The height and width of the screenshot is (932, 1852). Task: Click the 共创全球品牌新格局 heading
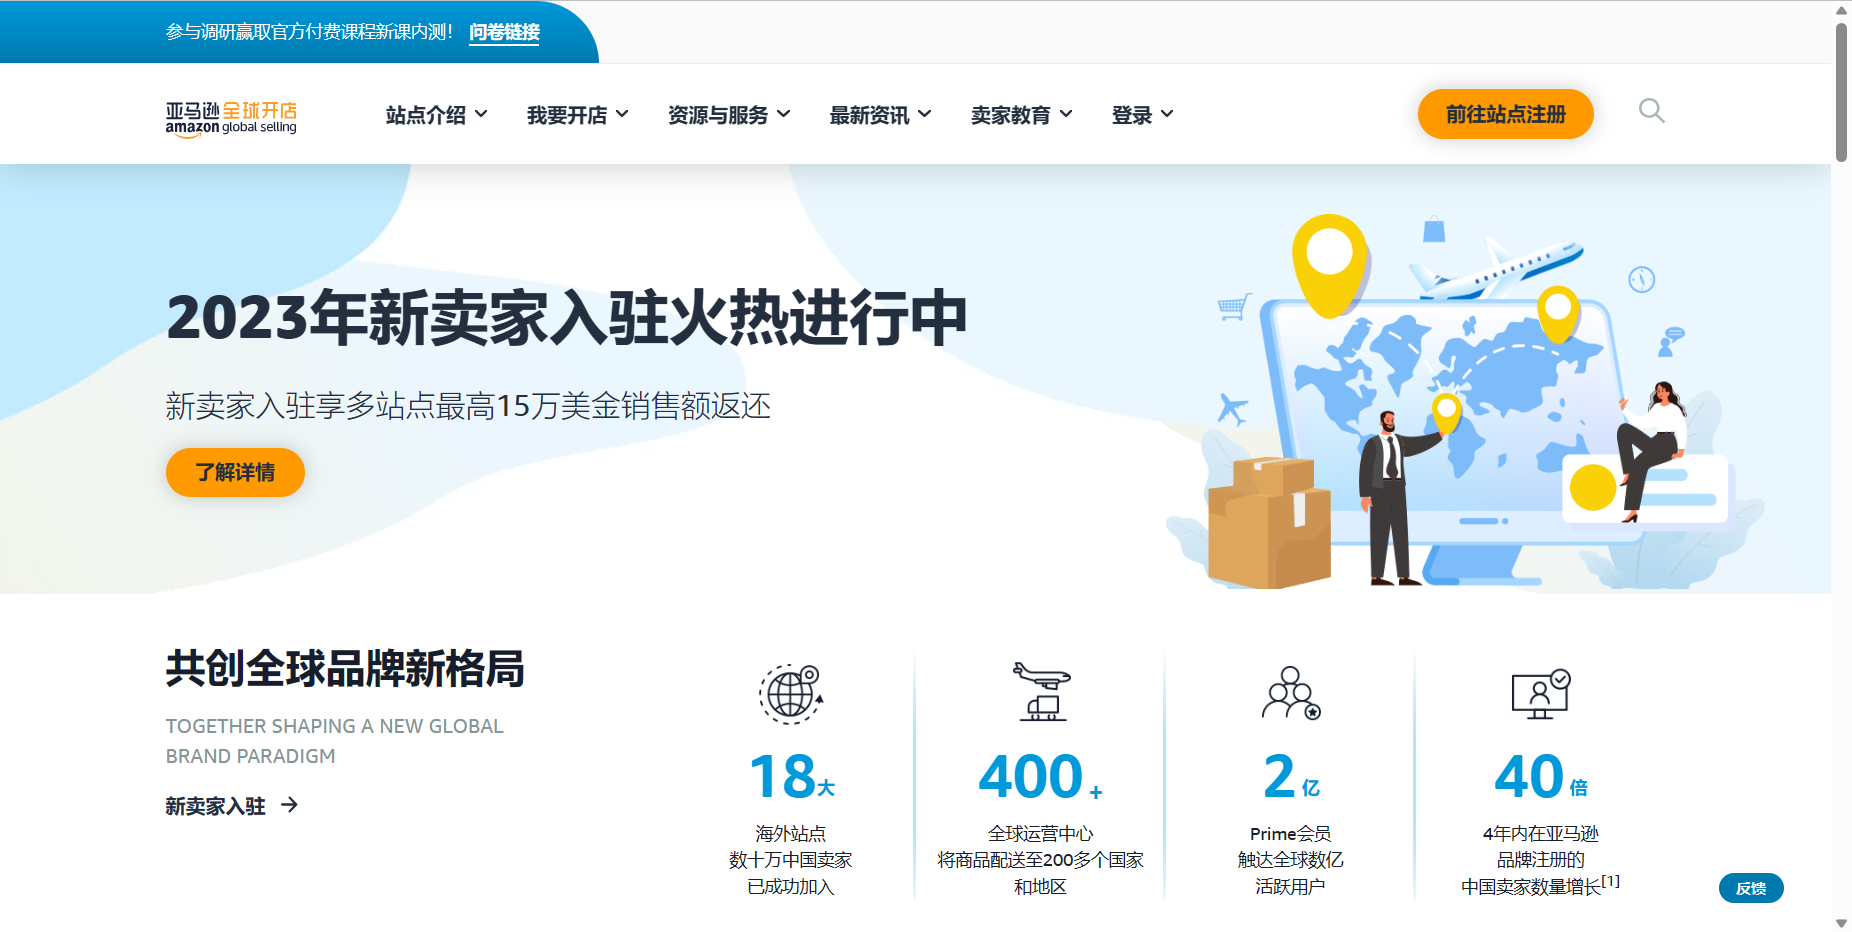pos(345,669)
